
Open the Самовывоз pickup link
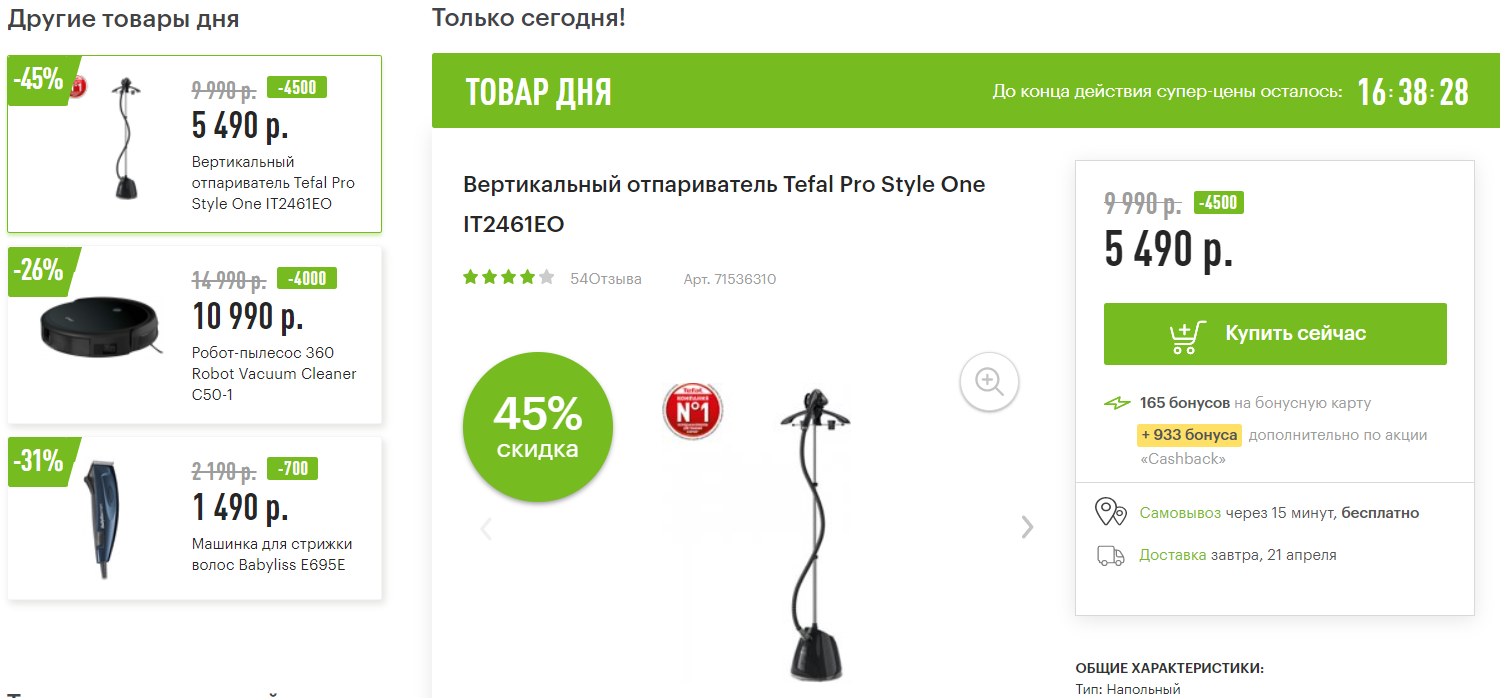[x=1180, y=513]
